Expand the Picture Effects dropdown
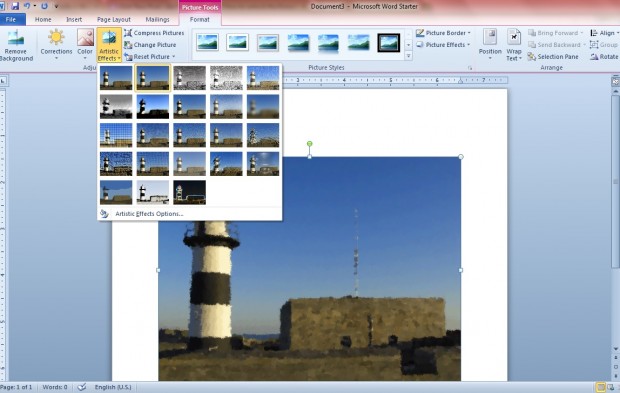Viewport: 620px width, 393px height. (443, 45)
